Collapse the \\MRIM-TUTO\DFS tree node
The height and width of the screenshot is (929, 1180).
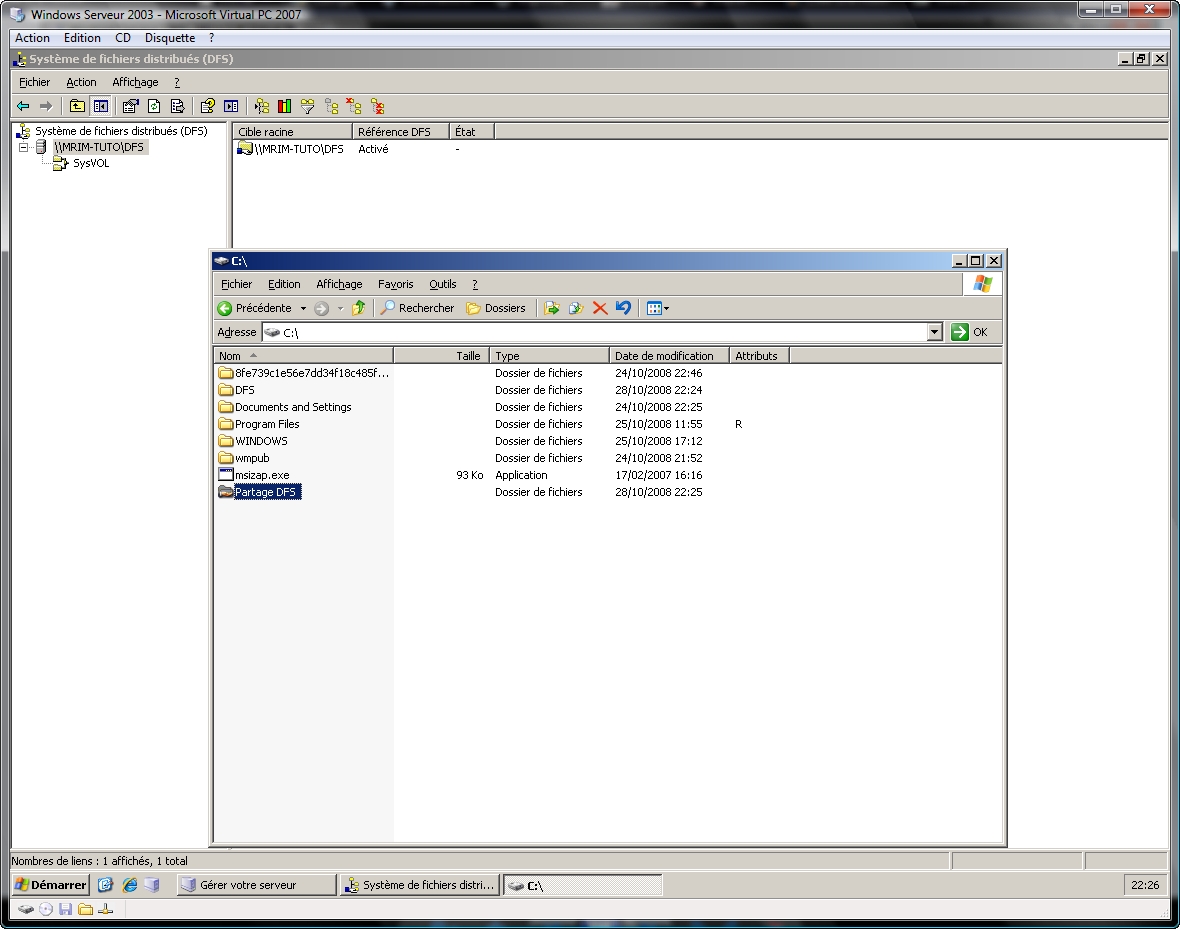click(23, 147)
